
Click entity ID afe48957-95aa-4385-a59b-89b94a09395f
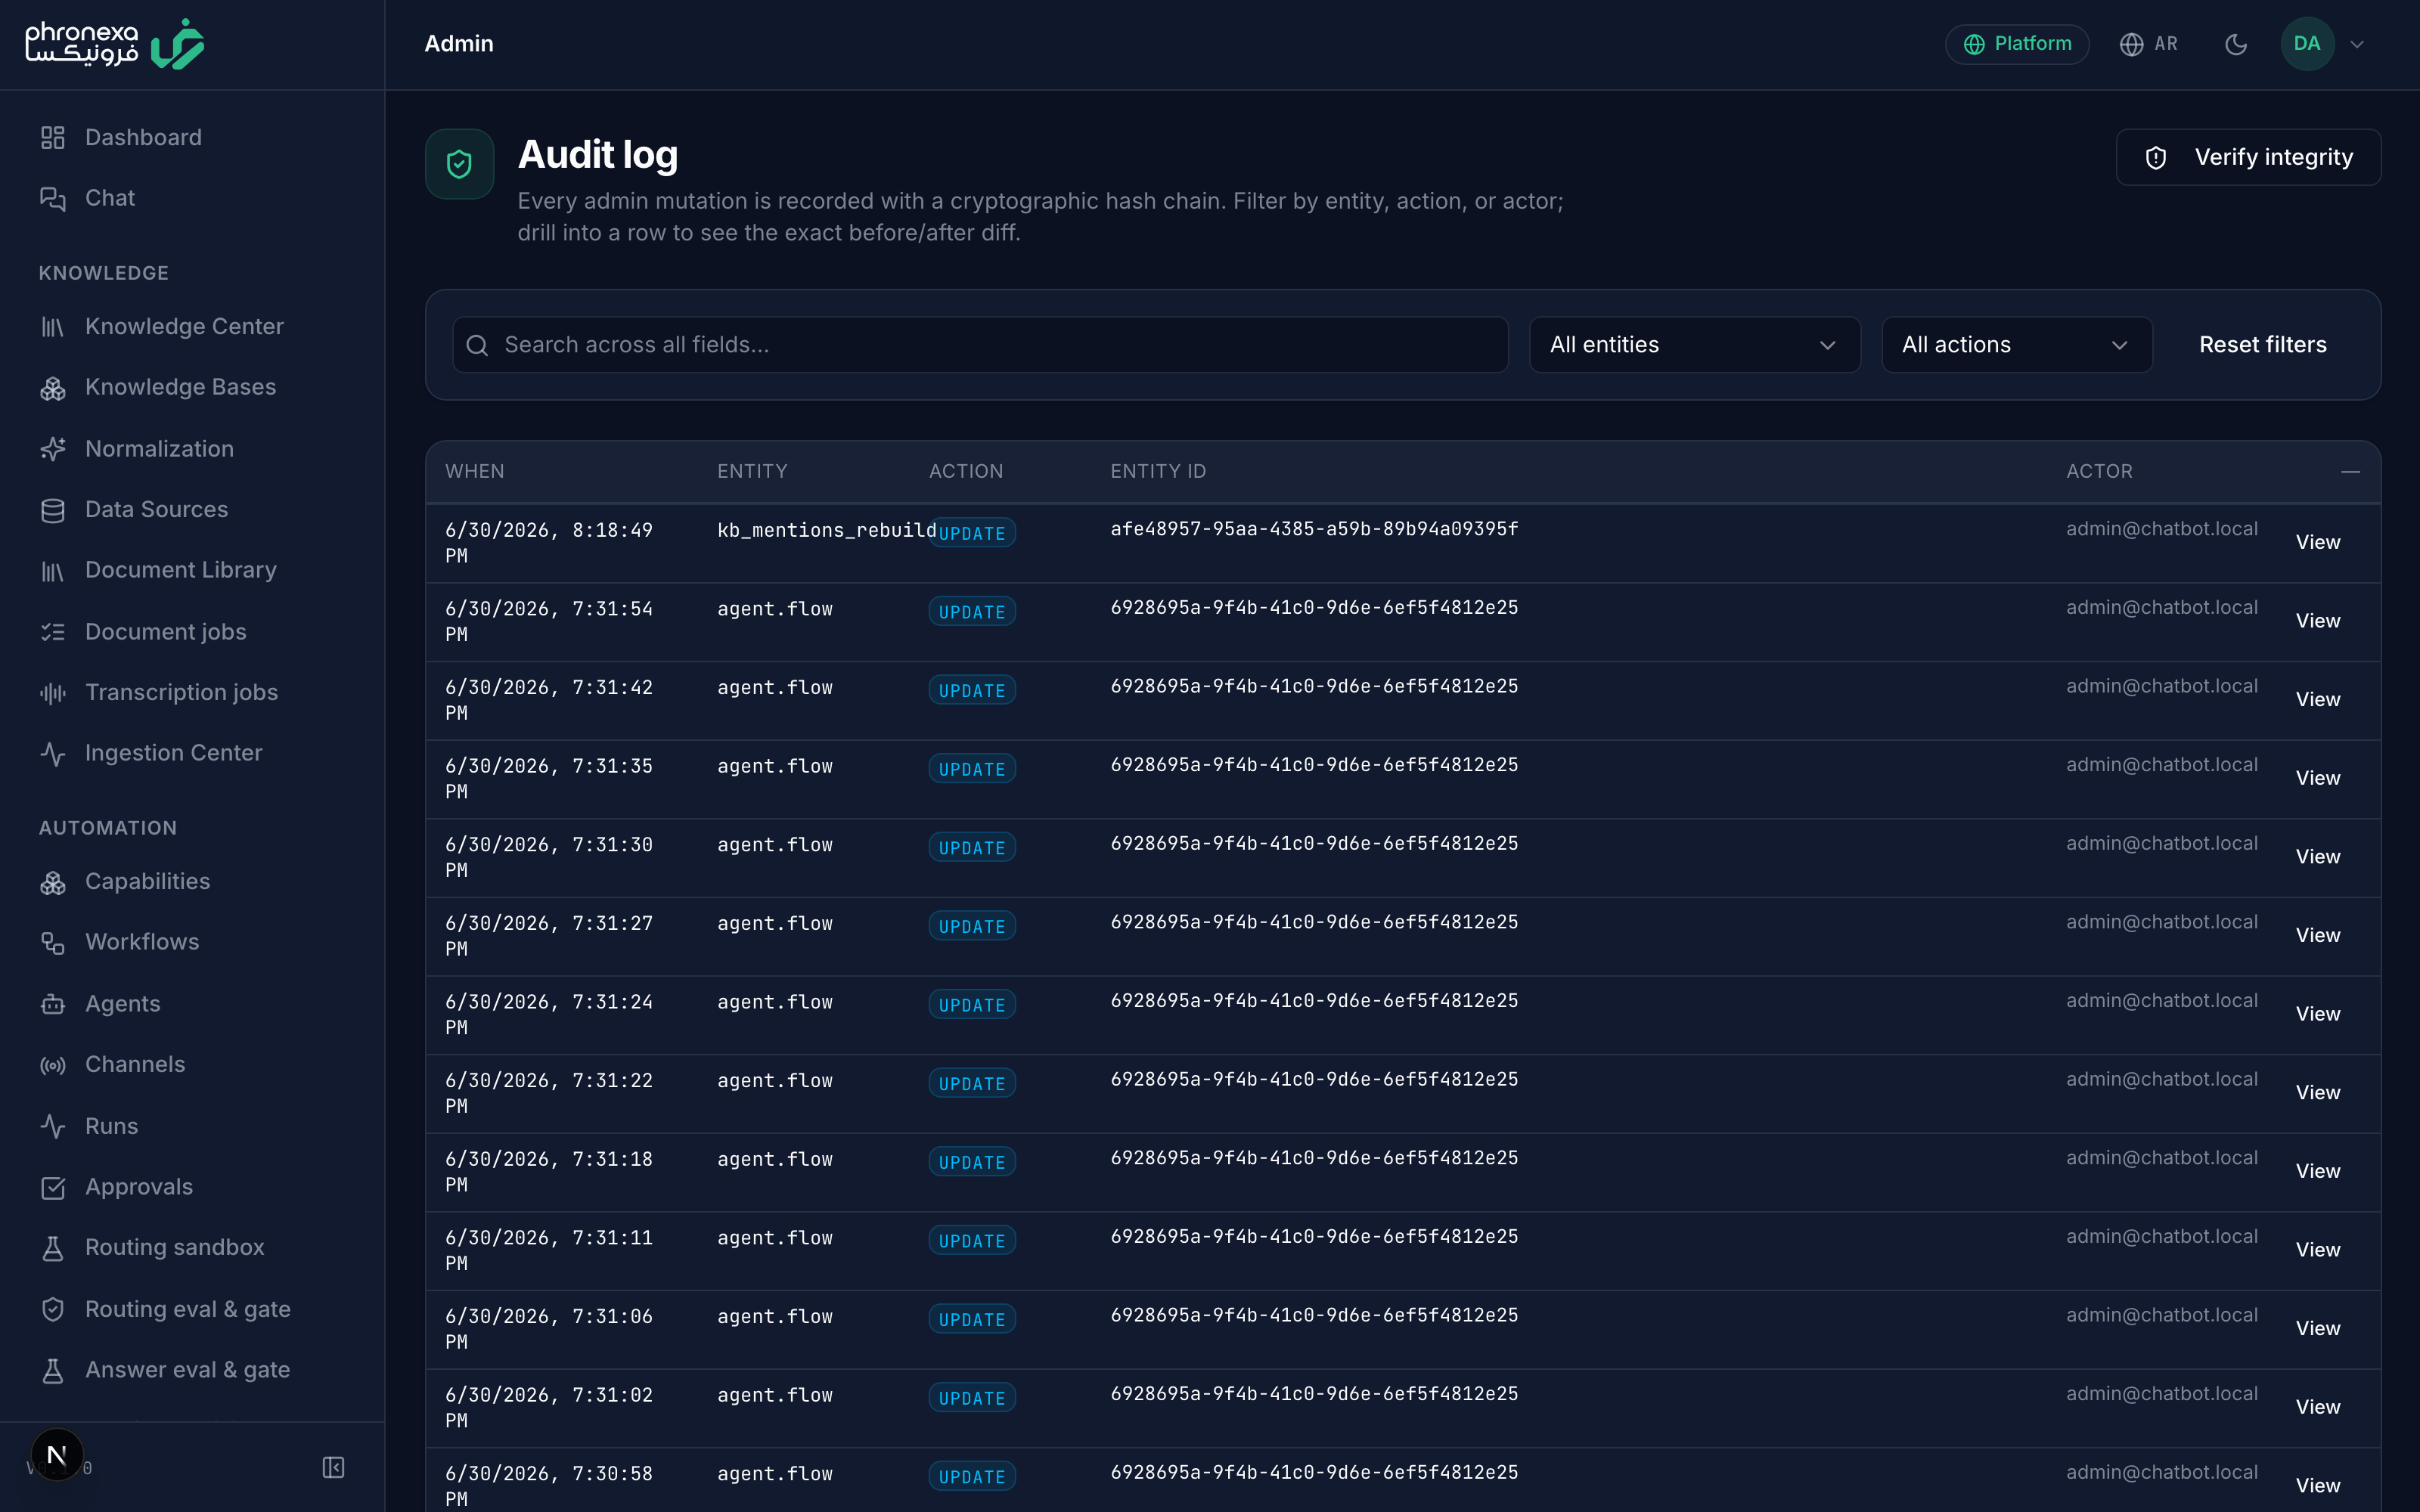point(1314,529)
